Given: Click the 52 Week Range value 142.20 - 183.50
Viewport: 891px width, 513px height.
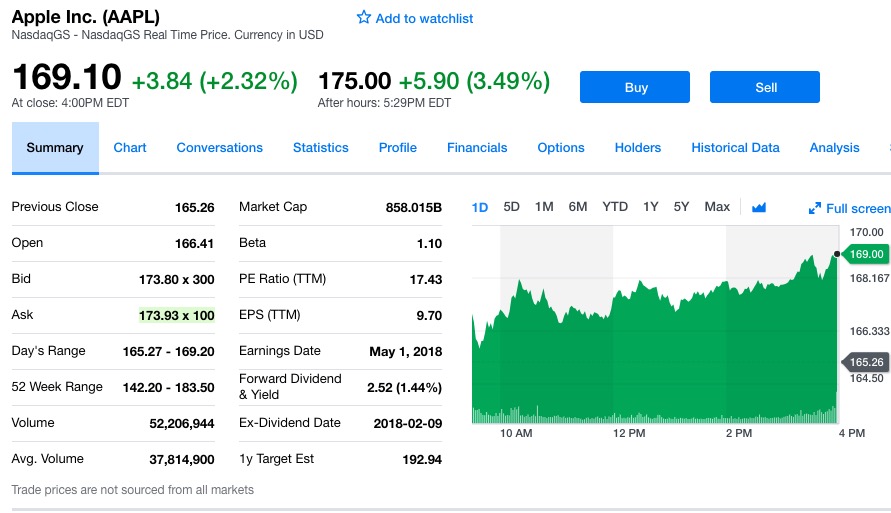Looking at the screenshot, I should point(169,387).
